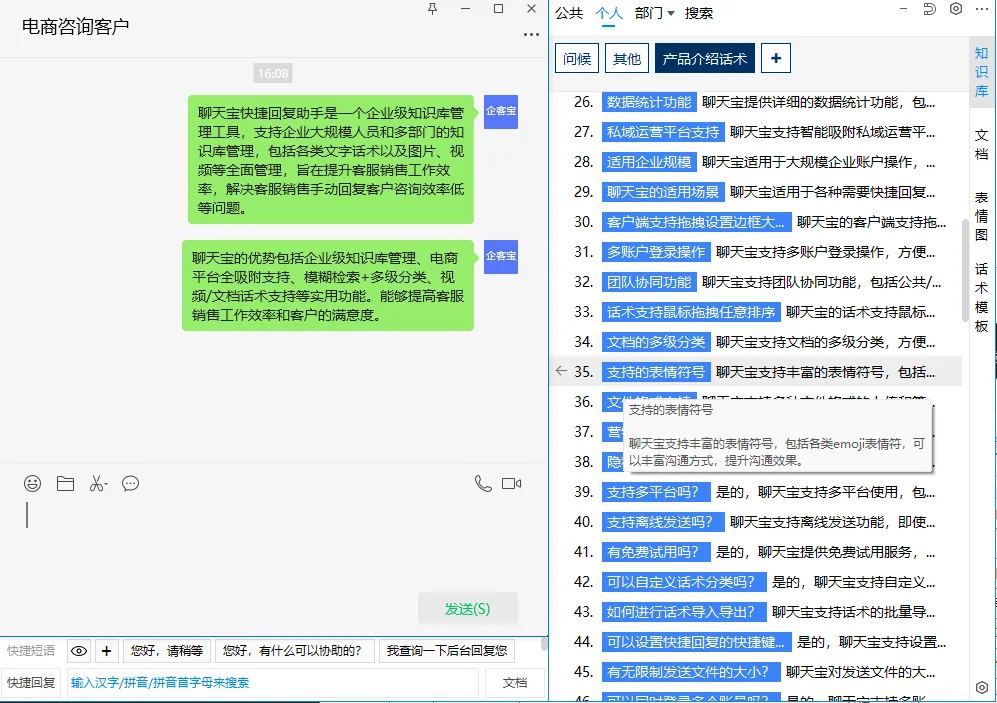Open hexagon settings icon in panel header

[956, 9]
